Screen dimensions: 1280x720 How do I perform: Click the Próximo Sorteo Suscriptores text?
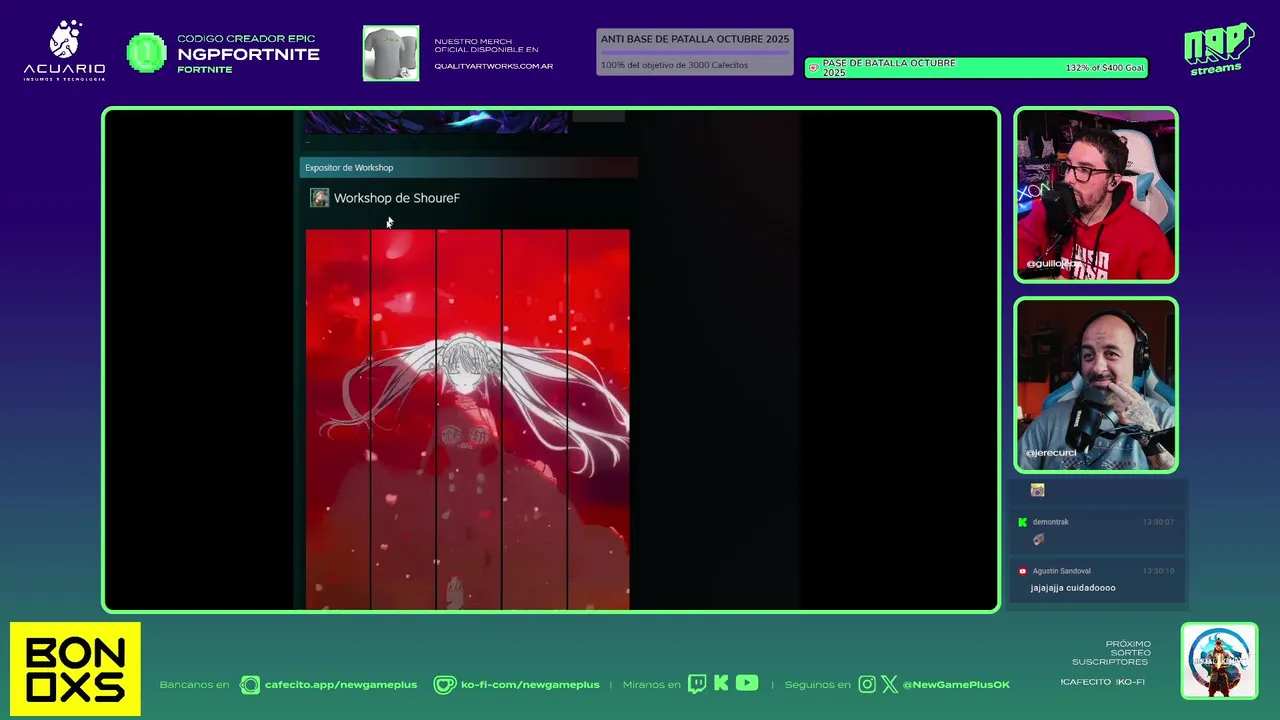(x=1111, y=653)
